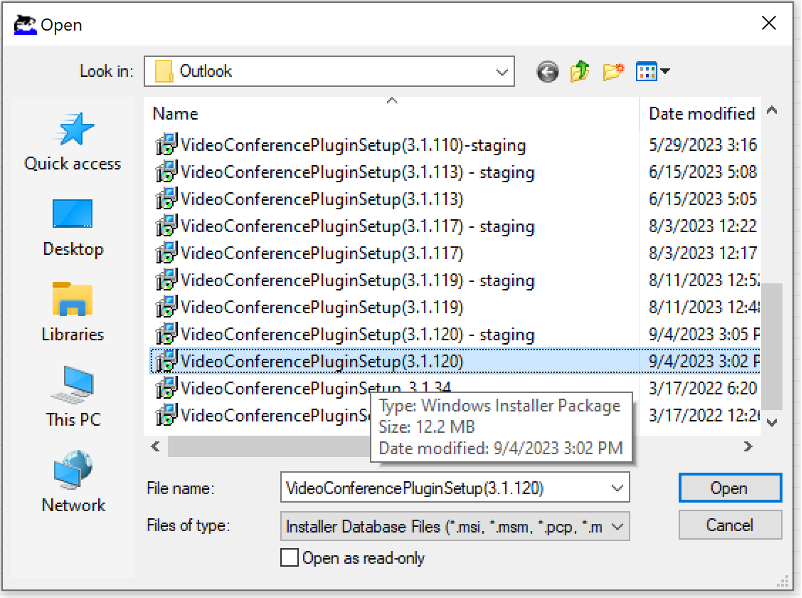Screen dimensions: 802x598
Task: Click installer icon of VideoConferencePluginSetup_3.1.34
Action: 166,388
